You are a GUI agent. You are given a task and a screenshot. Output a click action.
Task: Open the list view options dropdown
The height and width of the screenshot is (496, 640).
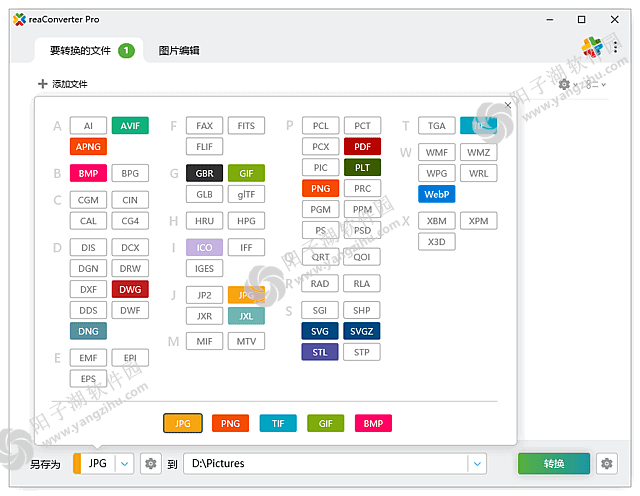click(595, 85)
